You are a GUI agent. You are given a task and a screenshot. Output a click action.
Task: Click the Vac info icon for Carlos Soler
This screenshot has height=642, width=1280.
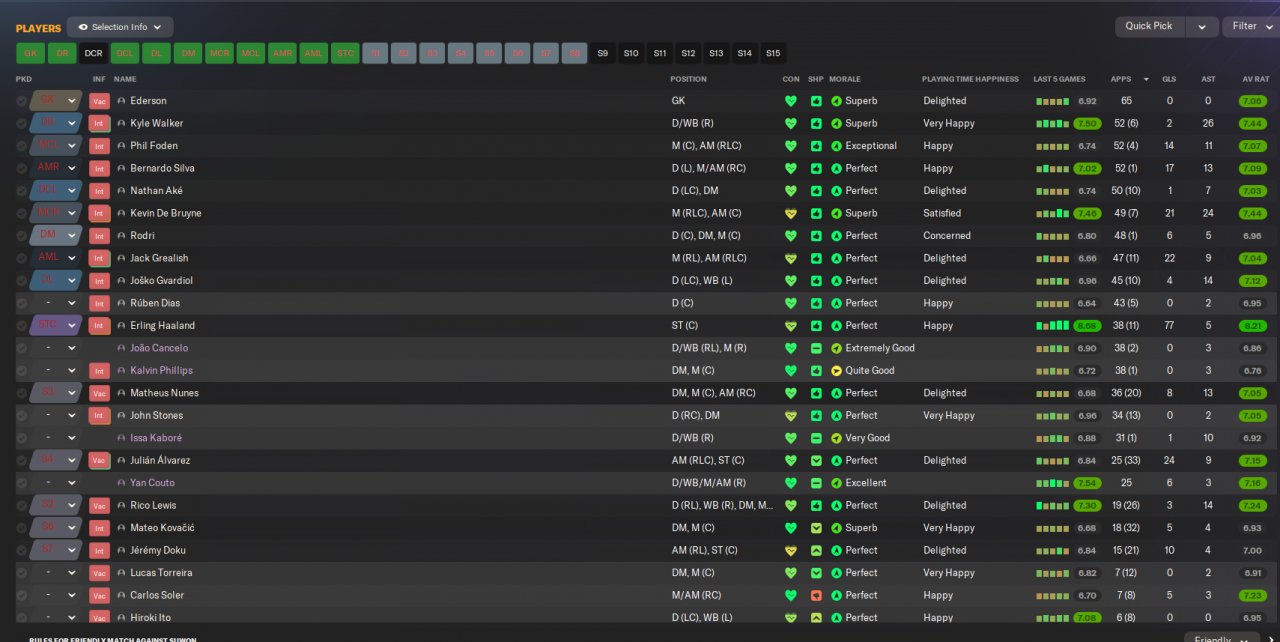coord(99,596)
